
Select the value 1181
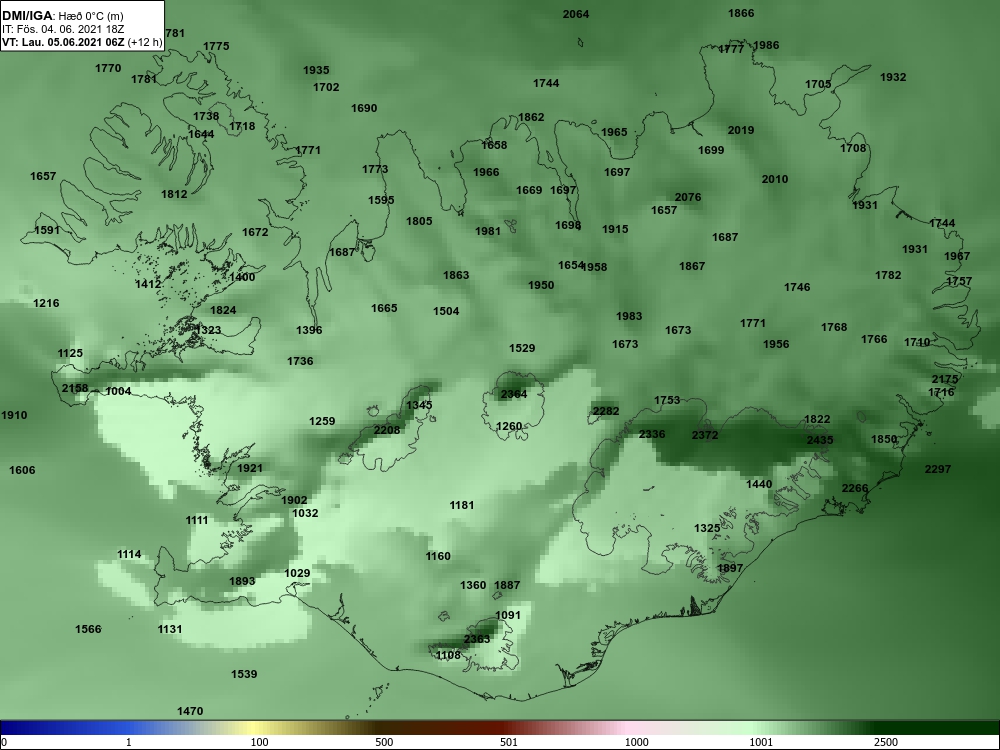tap(462, 505)
